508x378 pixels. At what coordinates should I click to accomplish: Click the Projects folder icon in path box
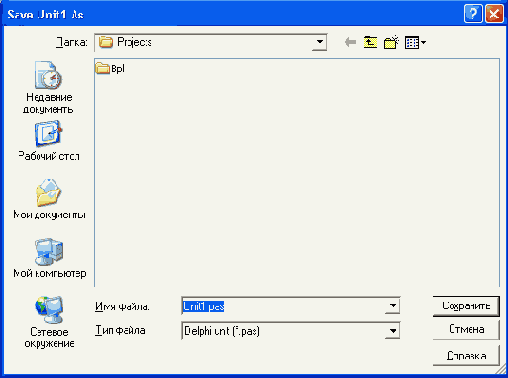[106, 42]
